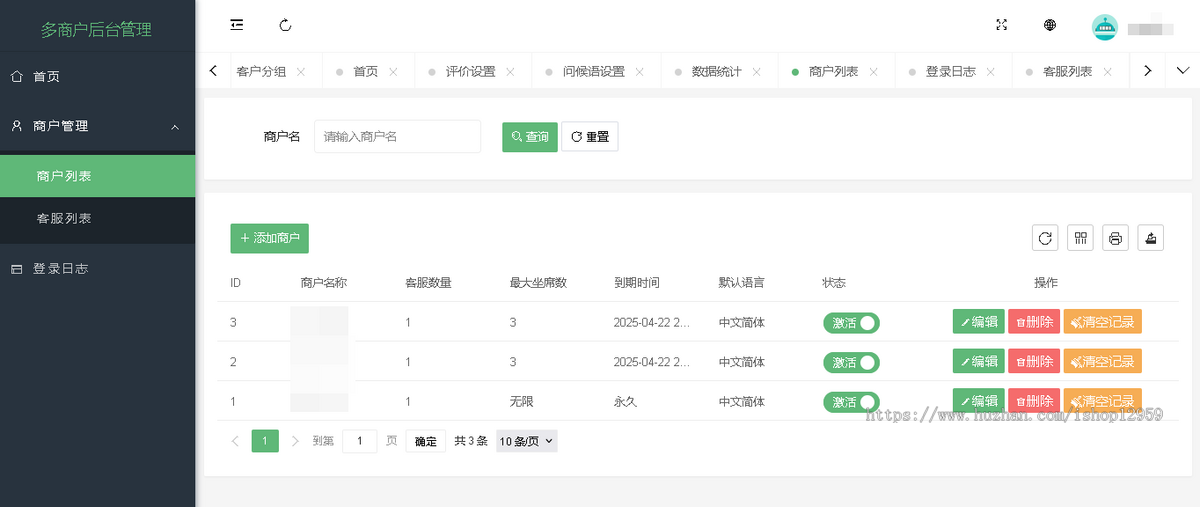Open the 10 条/页 page size dropdown
Image resolution: width=1200 pixels, height=507 pixels.
click(526, 441)
